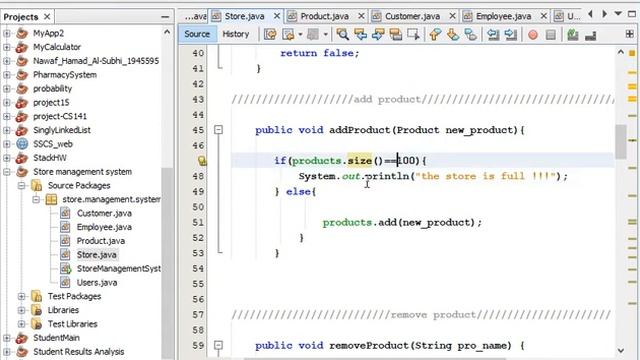Close the Projects panel tab
The height and width of the screenshot is (360, 640).
(47, 16)
